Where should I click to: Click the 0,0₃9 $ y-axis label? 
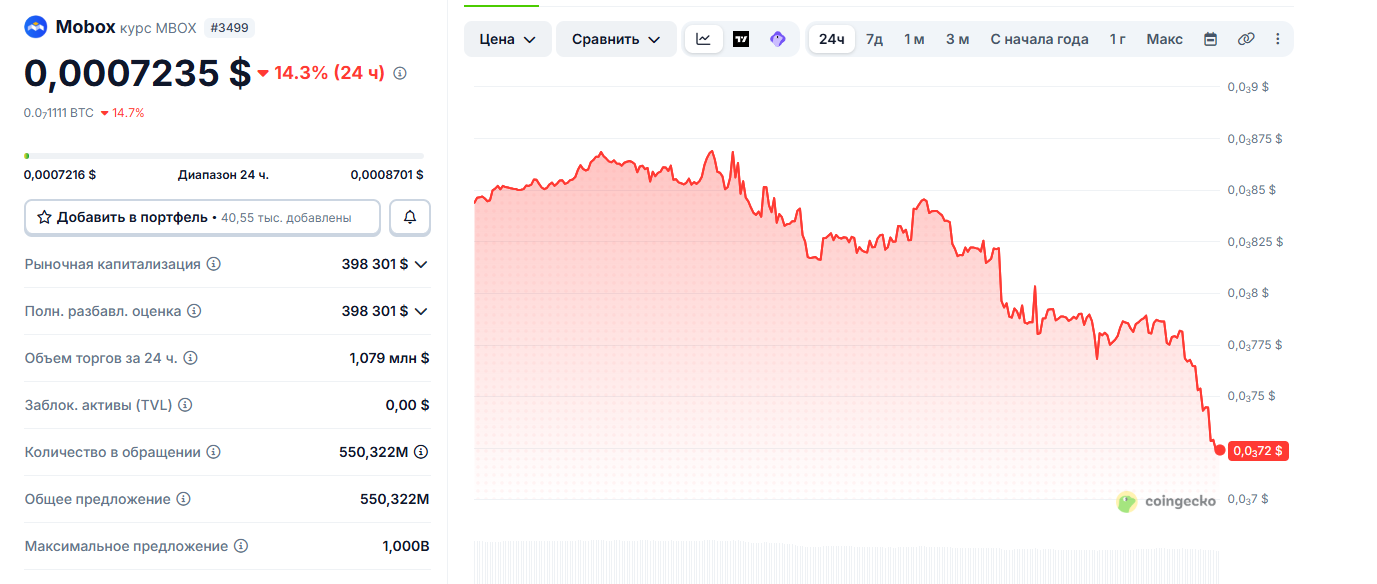(x=1248, y=87)
